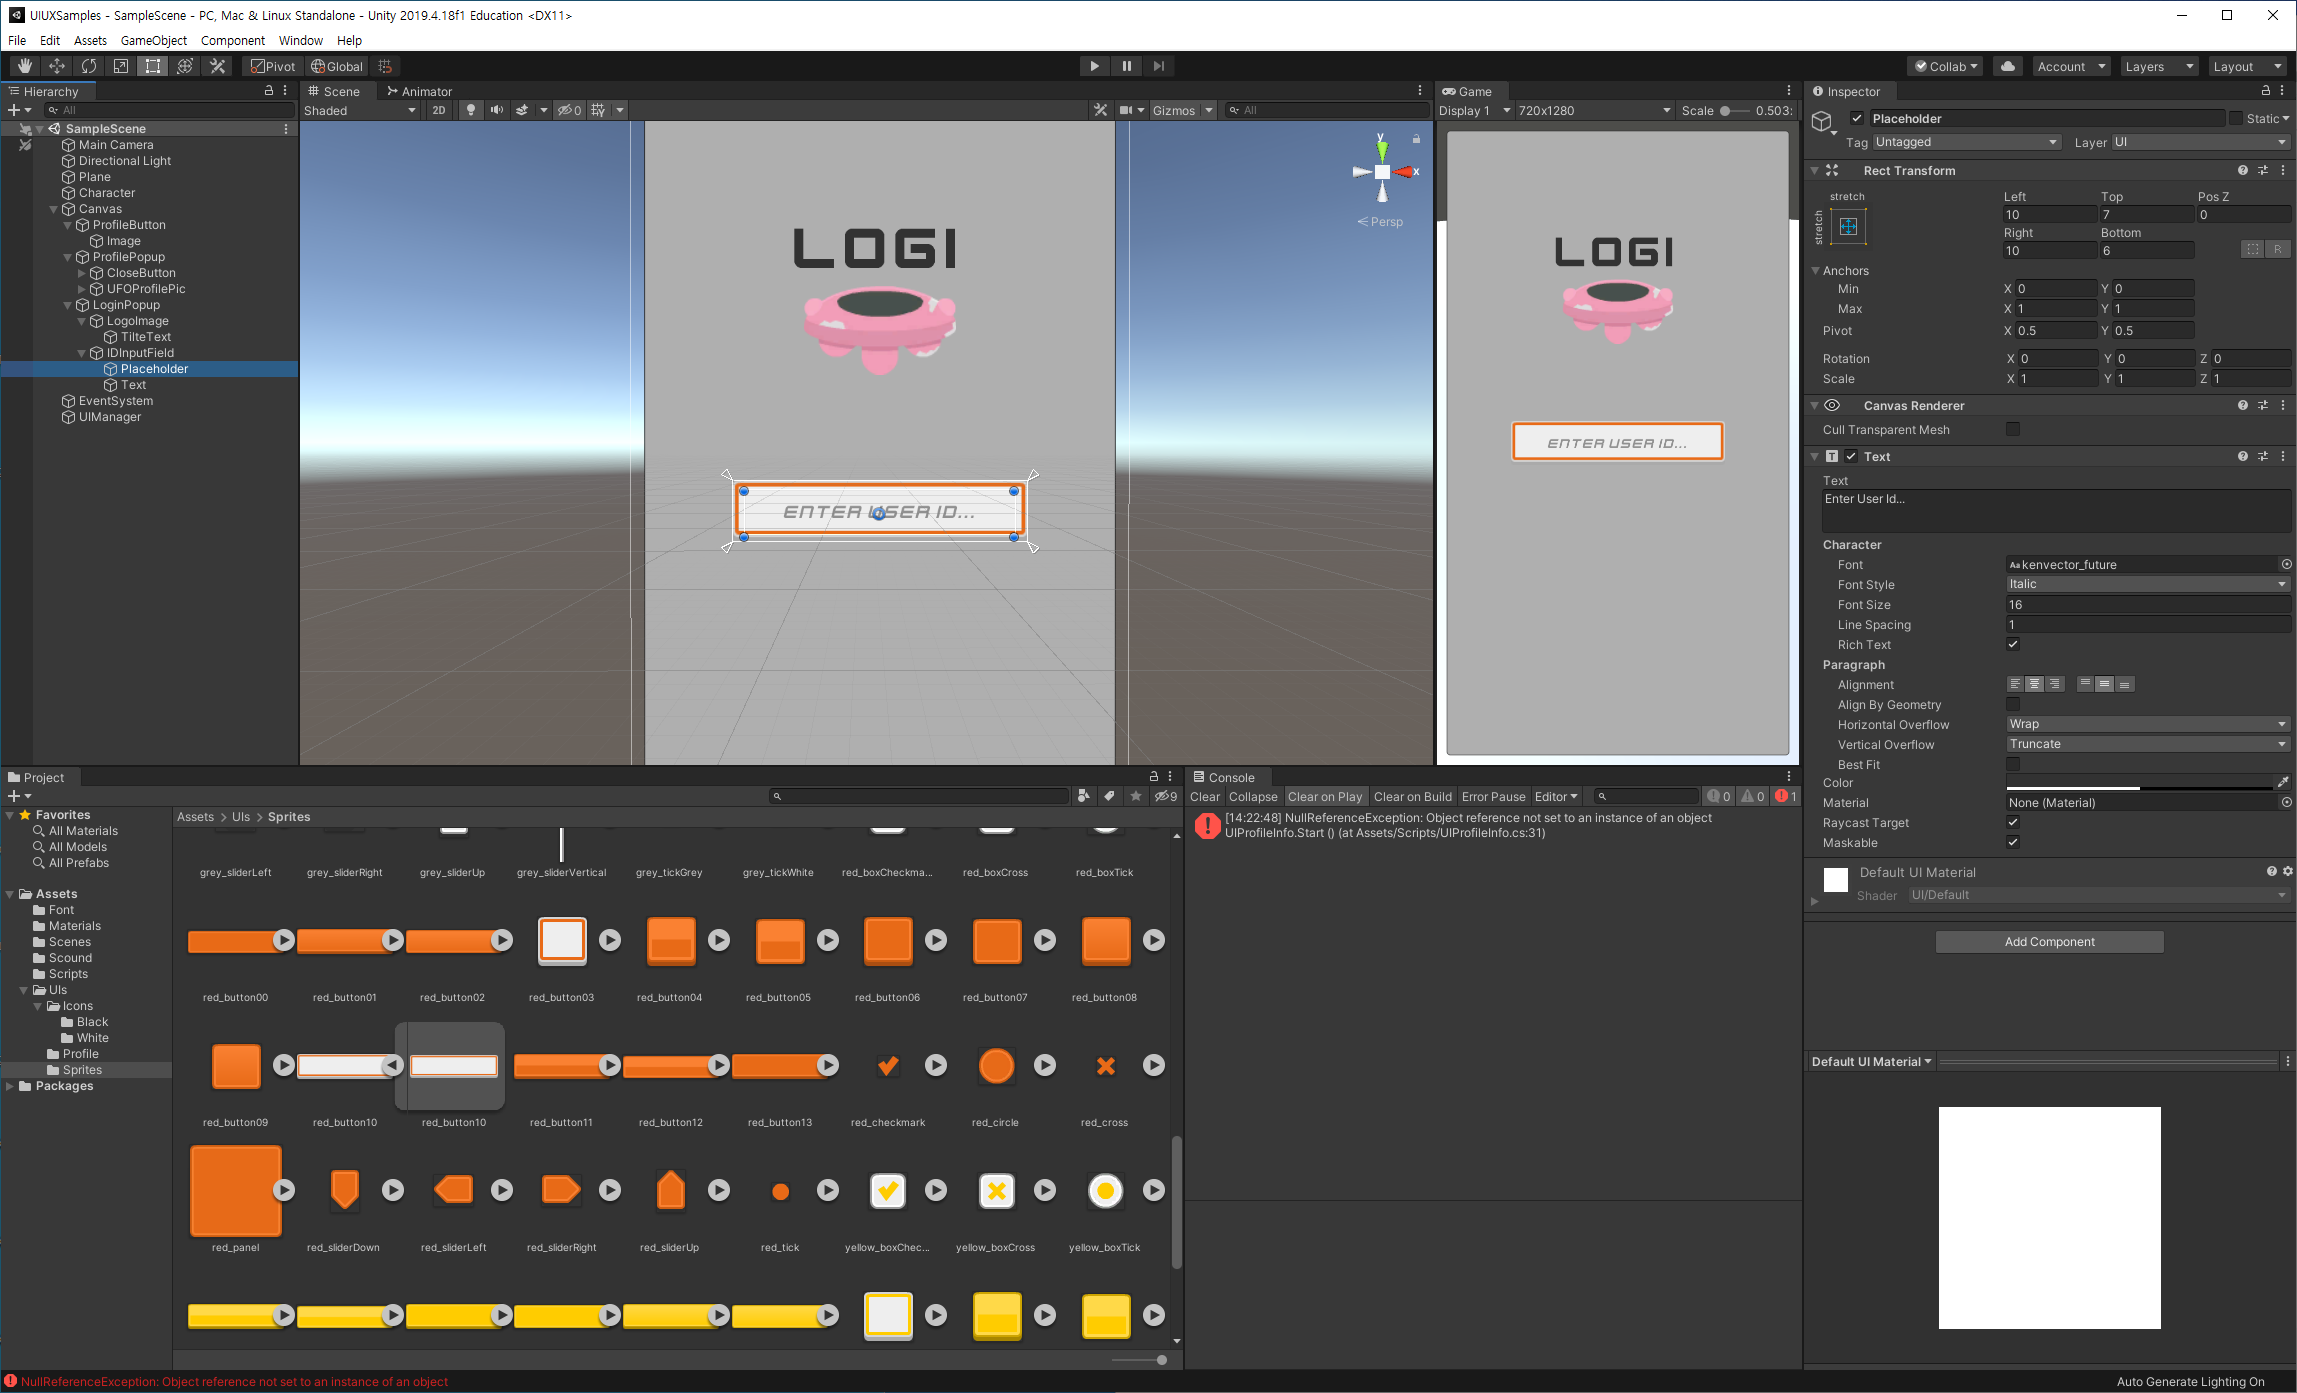Viewport: 2297px width, 1393px height.
Task: Toggle the Best Fit checkbox
Action: pyautogui.click(x=2013, y=764)
